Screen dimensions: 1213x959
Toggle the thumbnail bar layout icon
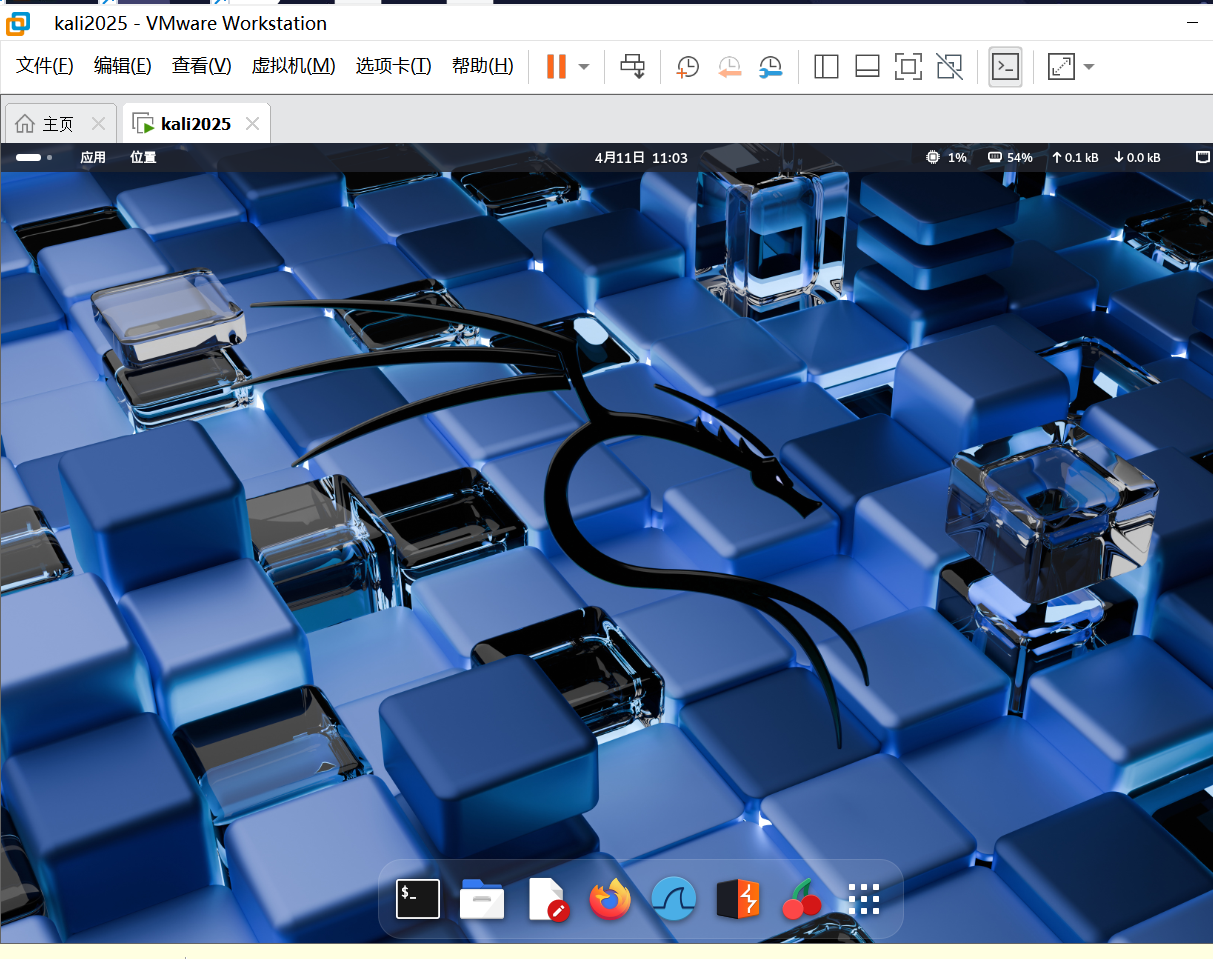[x=867, y=67]
